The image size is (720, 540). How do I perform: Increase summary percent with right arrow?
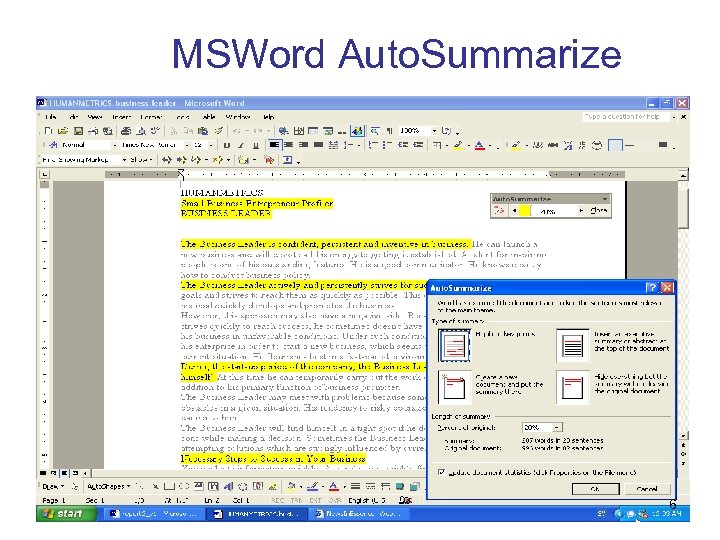[582, 211]
